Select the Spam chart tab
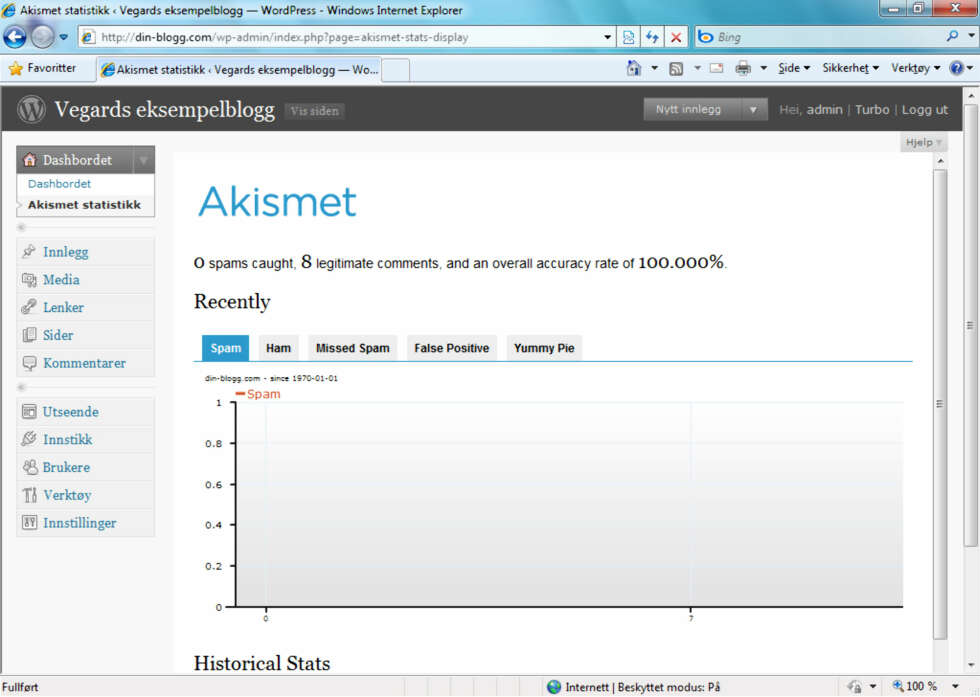 point(226,348)
